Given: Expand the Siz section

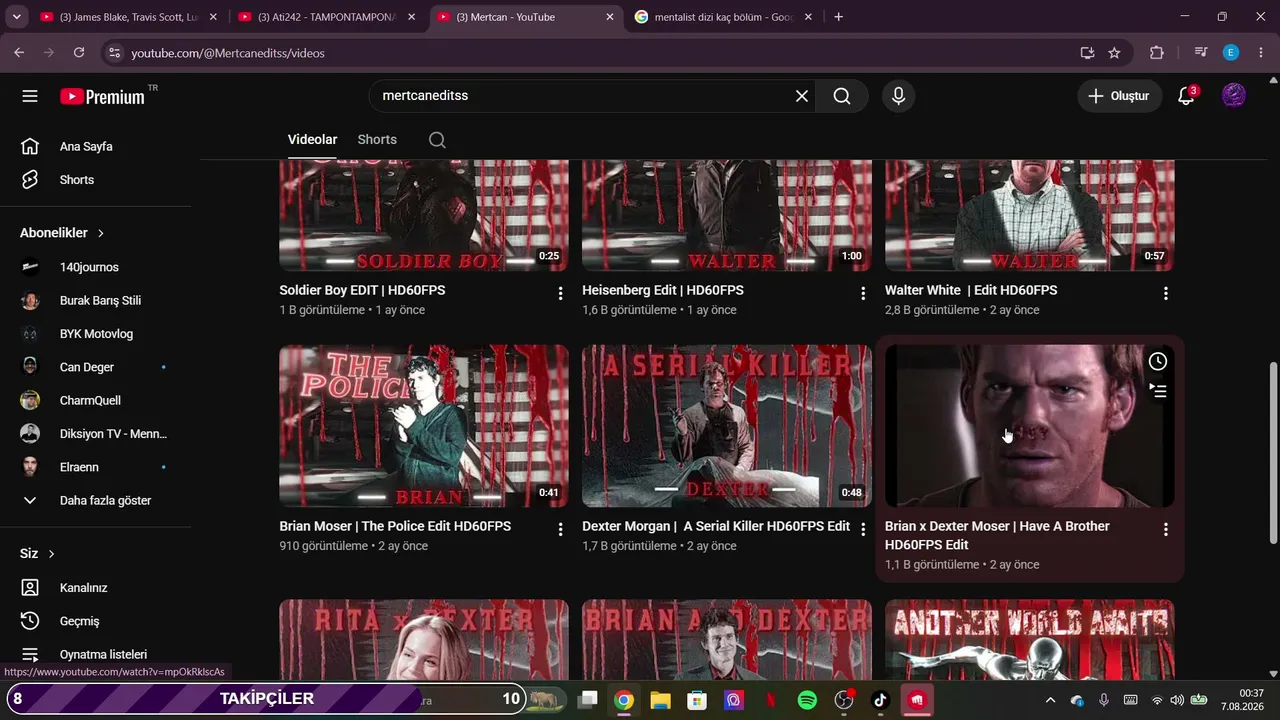Looking at the screenshot, I should [37, 554].
